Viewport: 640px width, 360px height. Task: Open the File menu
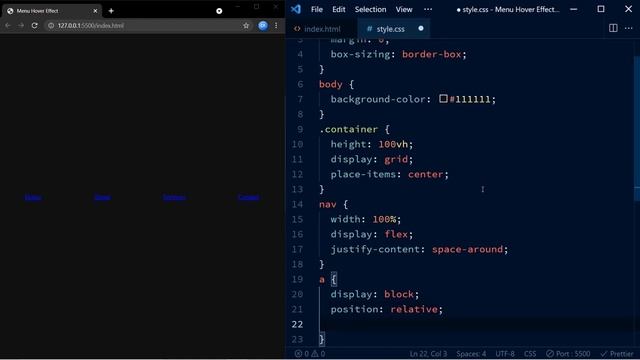pos(317,9)
